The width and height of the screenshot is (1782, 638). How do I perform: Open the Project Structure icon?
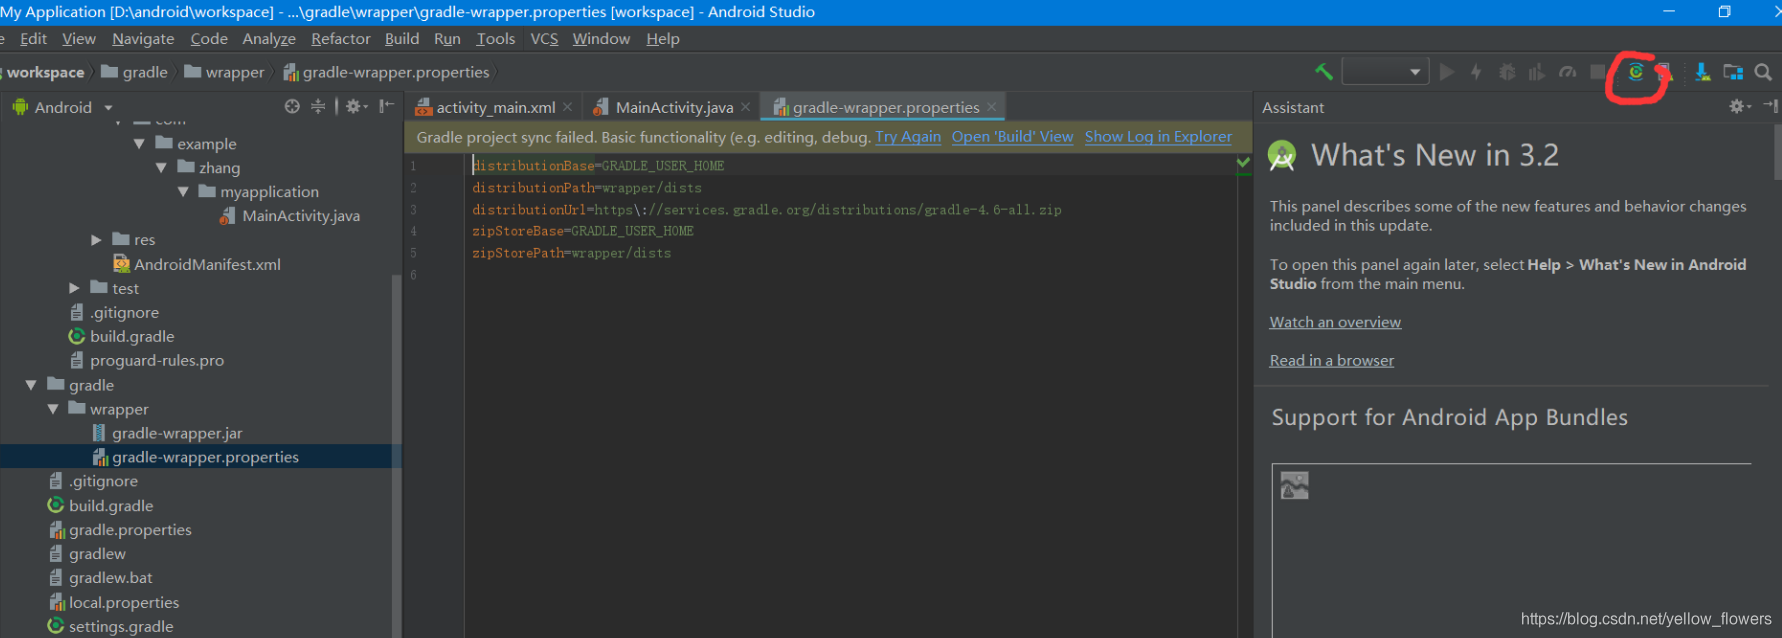tap(1733, 72)
